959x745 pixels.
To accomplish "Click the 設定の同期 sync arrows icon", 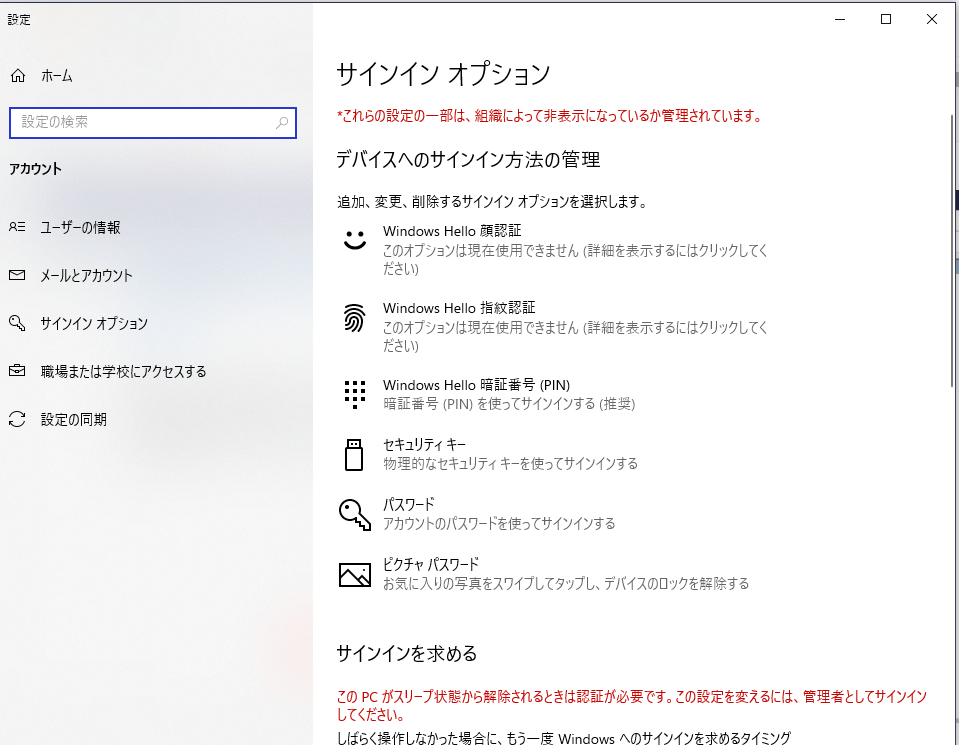I will 17,419.
